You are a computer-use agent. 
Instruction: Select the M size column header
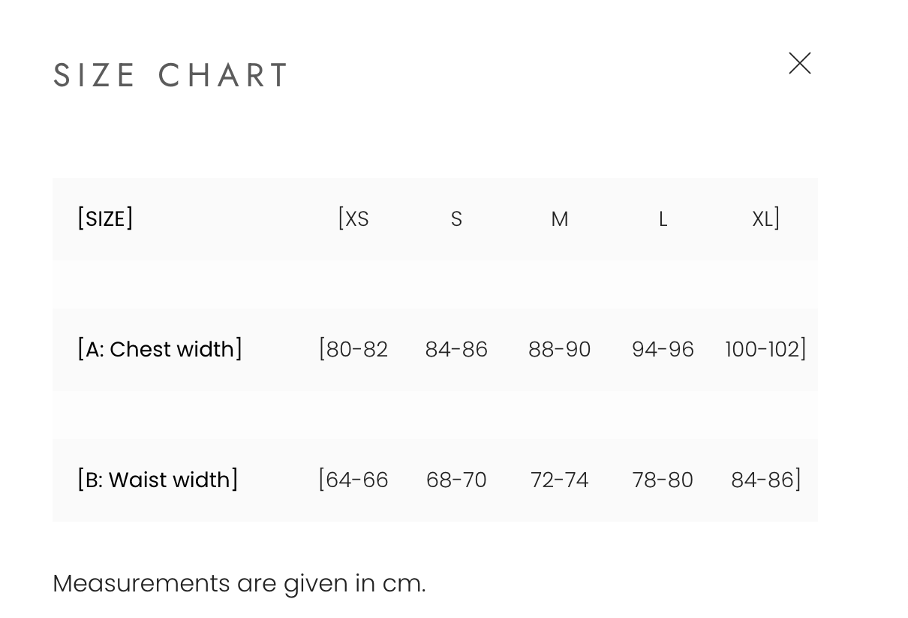[559, 219]
